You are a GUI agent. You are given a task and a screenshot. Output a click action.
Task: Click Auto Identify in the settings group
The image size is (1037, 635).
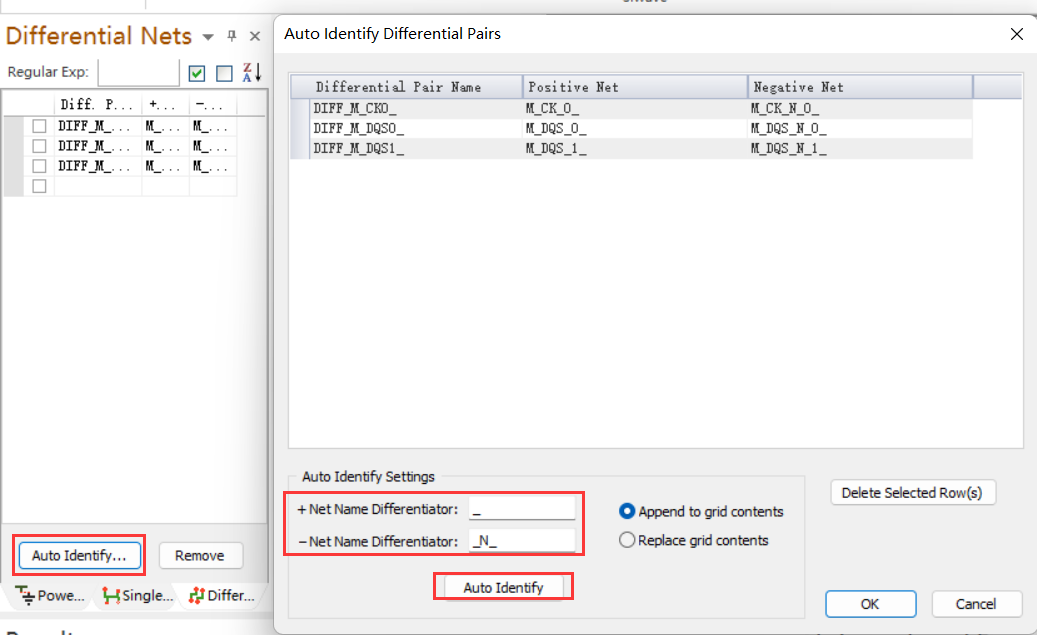tap(503, 587)
